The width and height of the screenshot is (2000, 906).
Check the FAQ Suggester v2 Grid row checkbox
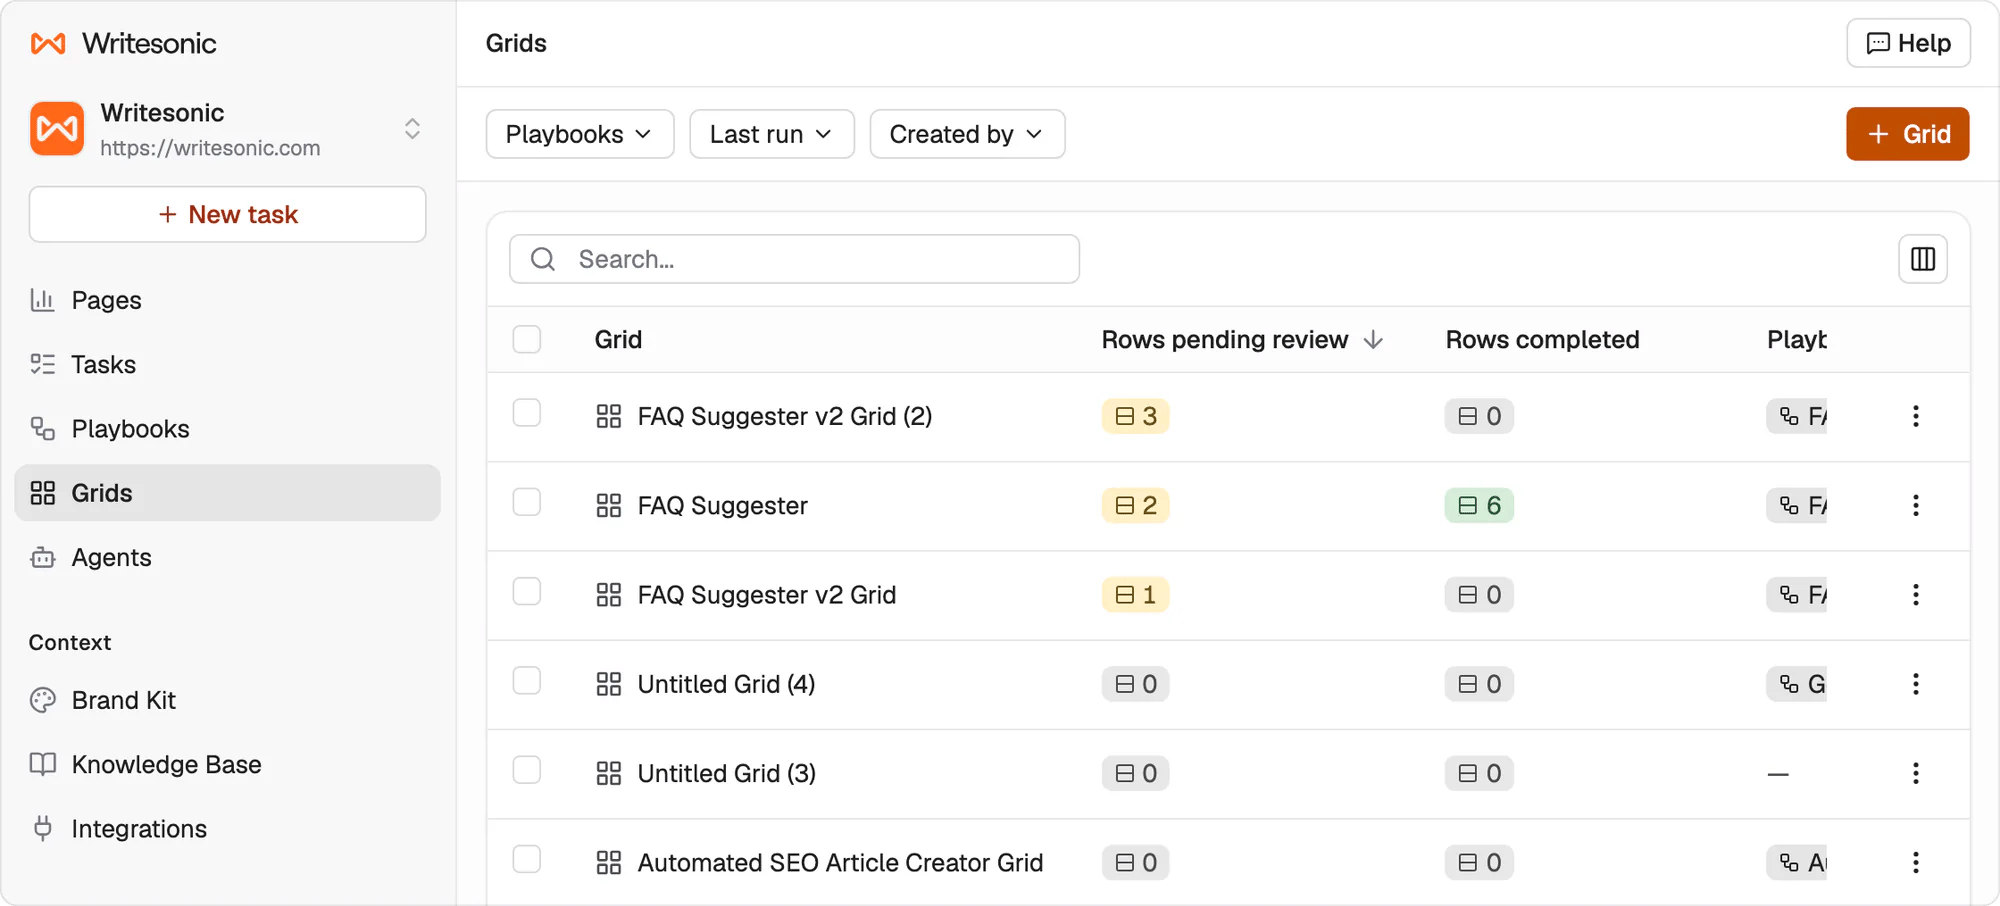click(527, 591)
